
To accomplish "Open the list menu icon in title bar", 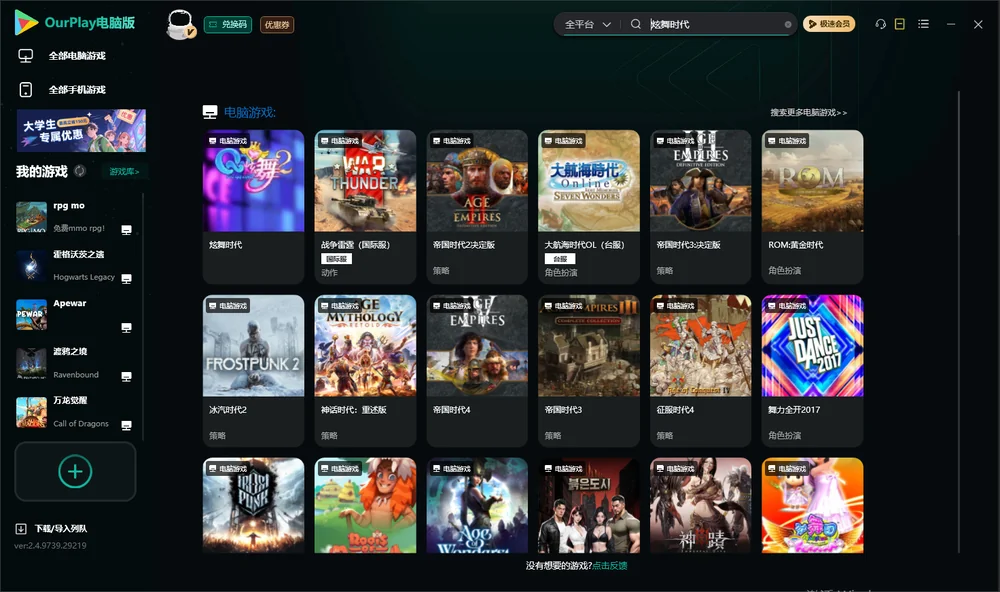I will click(923, 24).
